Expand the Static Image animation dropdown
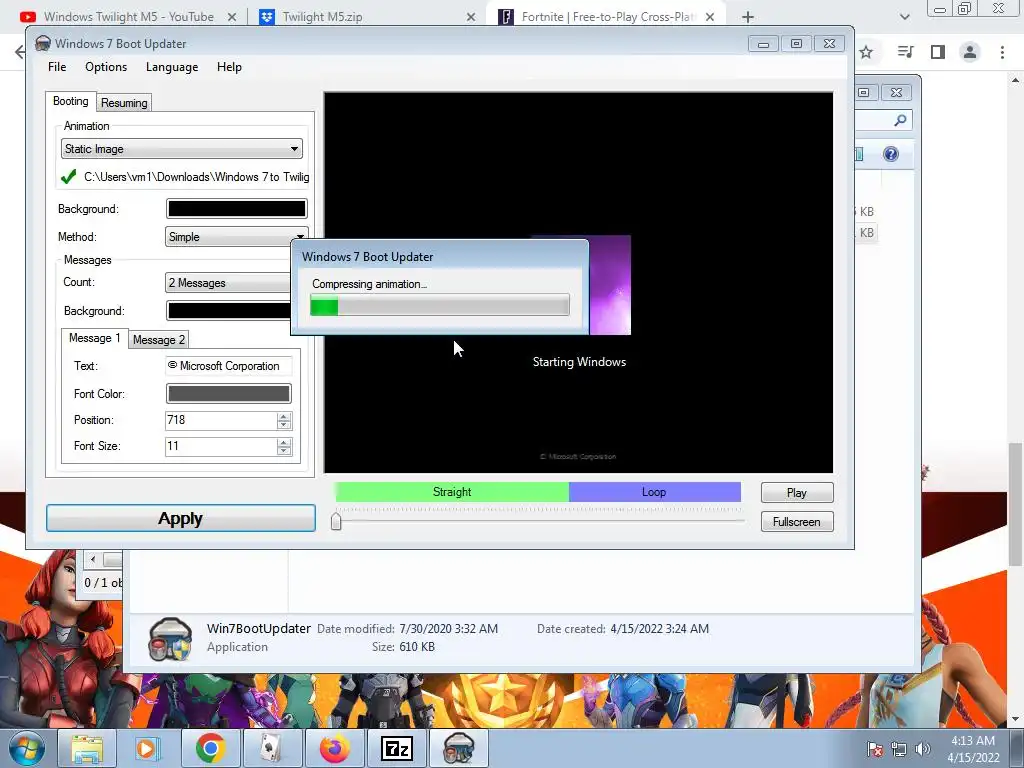1024x768 pixels. (182, 149)
